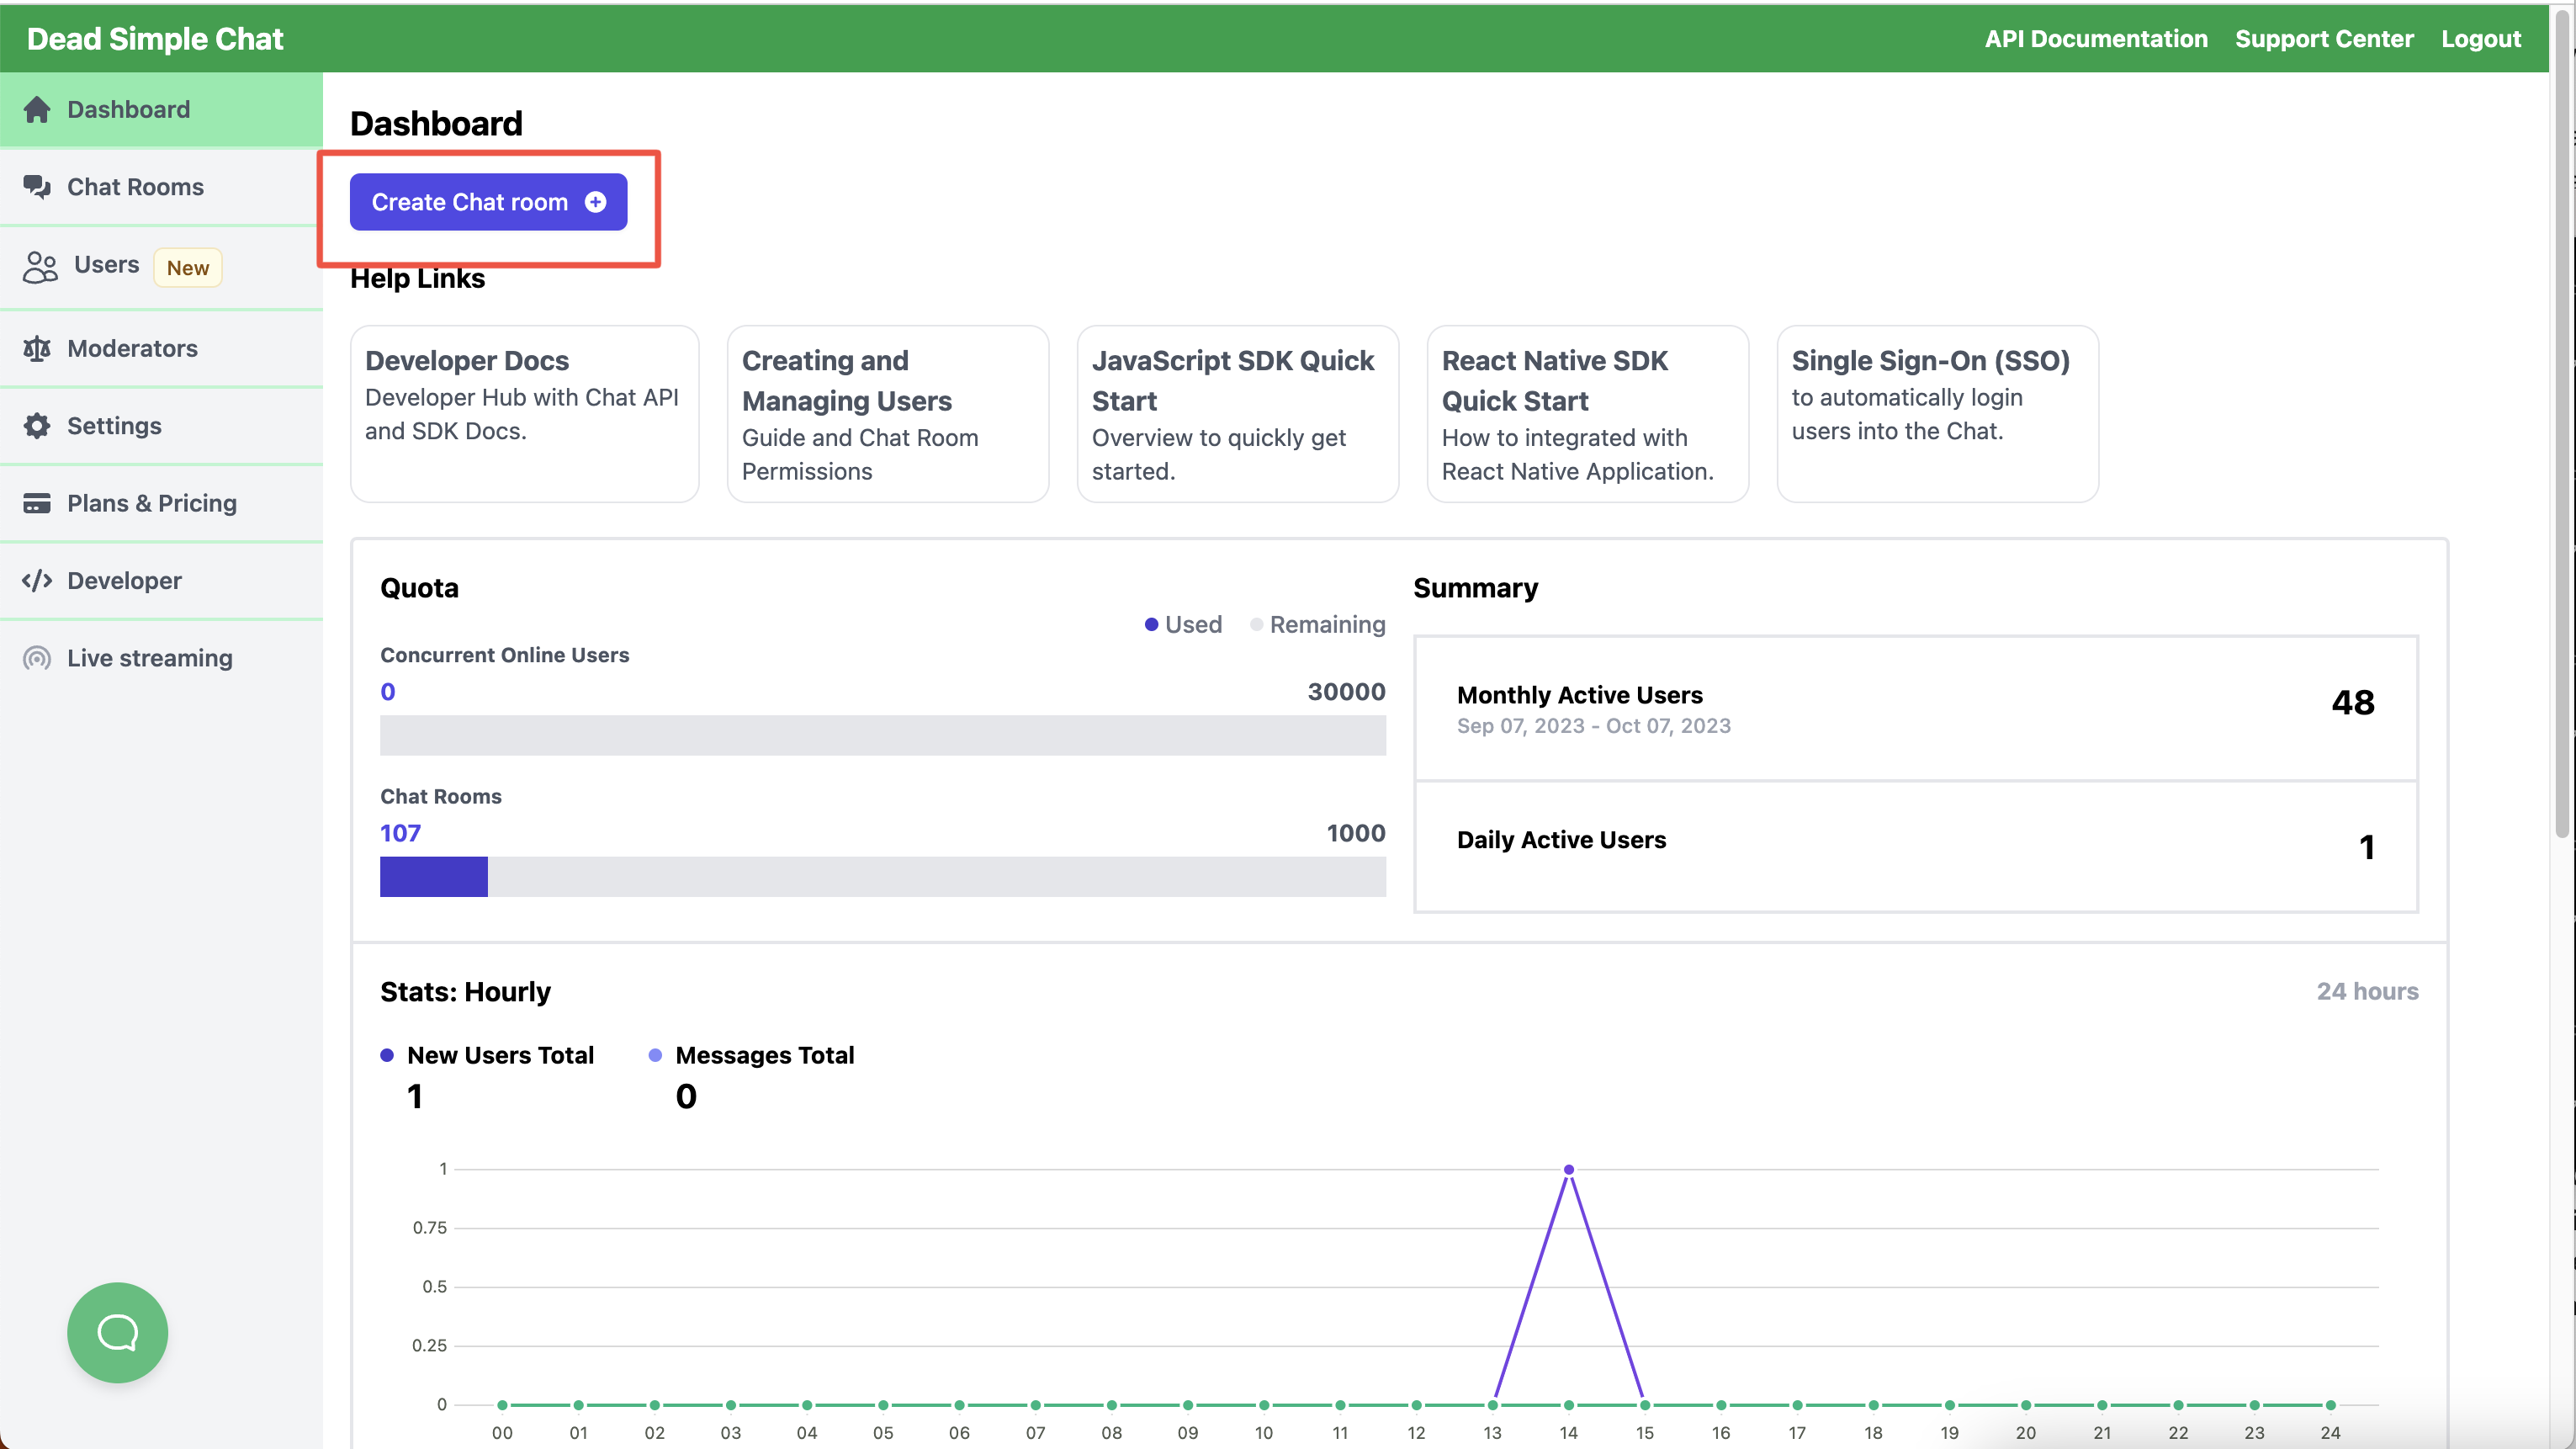Go to Chat Rooms in sidebar
The image size is (2576, 1449).
[161, 187]
